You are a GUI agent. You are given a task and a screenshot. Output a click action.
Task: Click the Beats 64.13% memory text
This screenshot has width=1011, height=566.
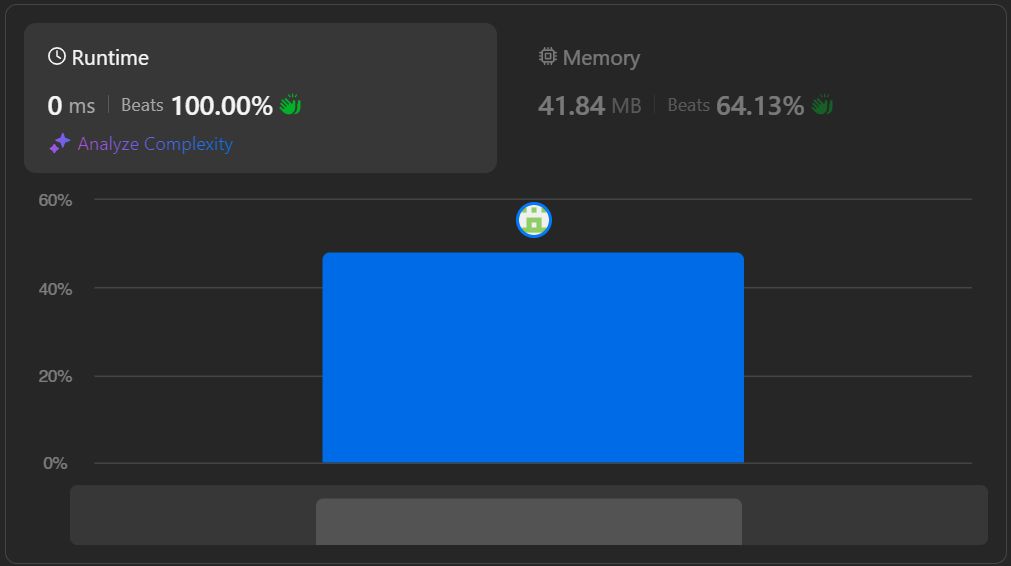click(x=735, y=106)
